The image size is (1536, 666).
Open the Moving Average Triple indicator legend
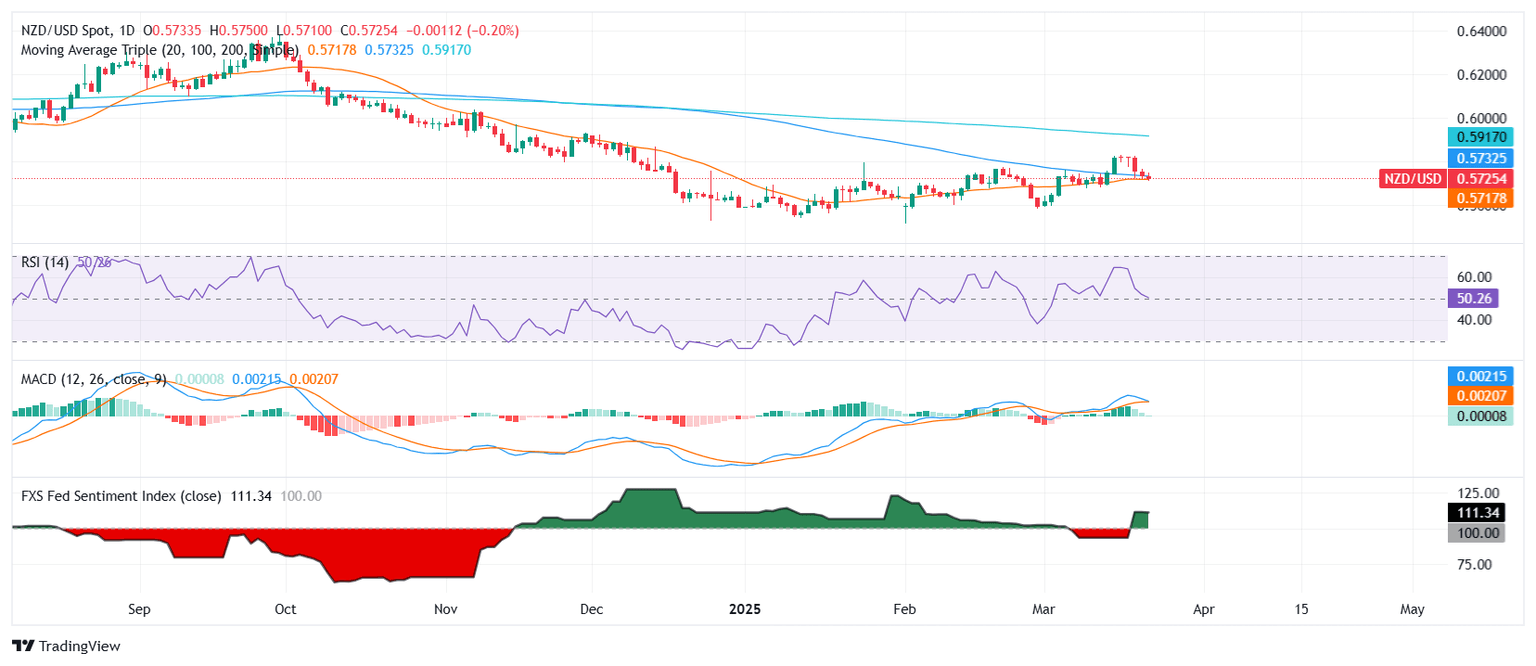pos(155,49)
